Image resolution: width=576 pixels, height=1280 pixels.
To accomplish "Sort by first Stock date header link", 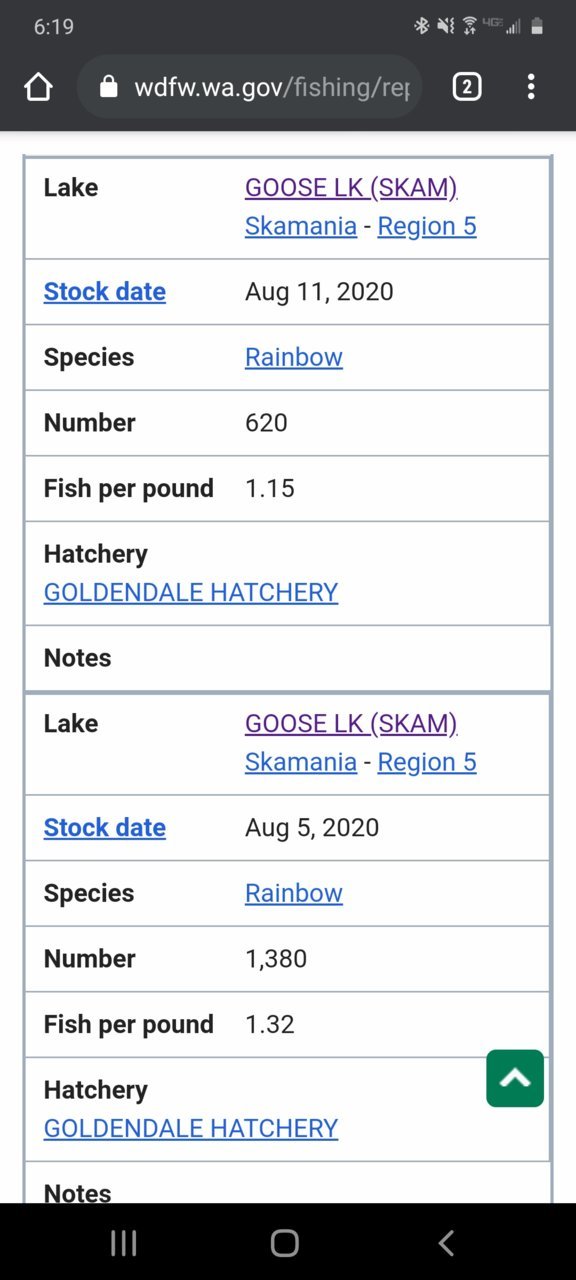I will (105, 291).
